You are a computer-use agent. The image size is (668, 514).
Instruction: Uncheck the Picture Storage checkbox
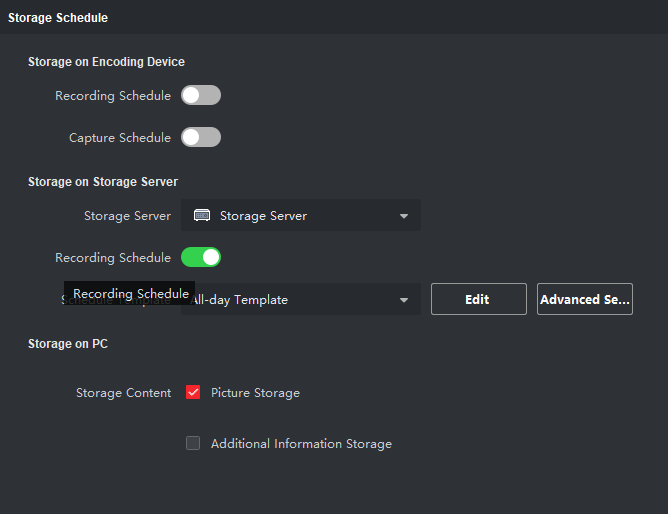coord(193,393)
